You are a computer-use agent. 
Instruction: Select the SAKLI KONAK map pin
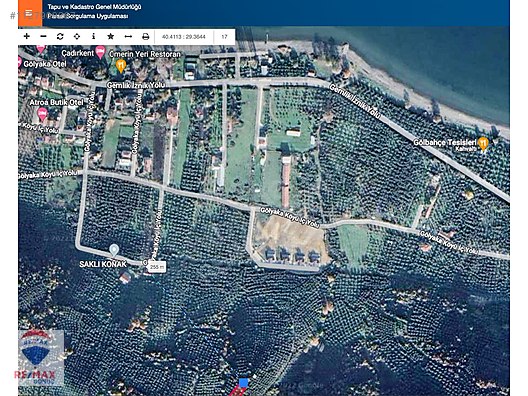114,250
